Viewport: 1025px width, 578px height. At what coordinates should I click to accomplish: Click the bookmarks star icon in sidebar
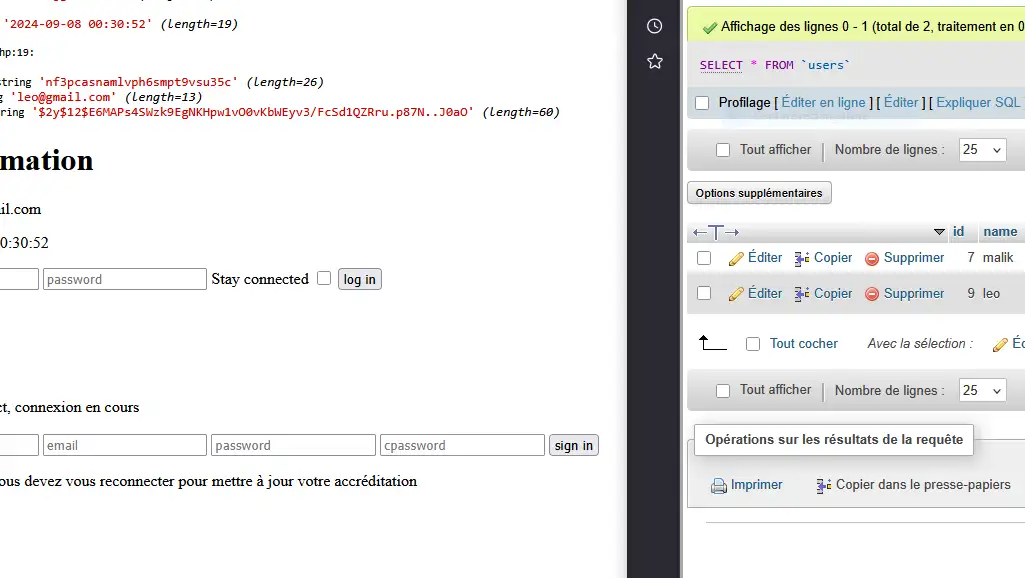pyautogui.click(x=655, y=62)
